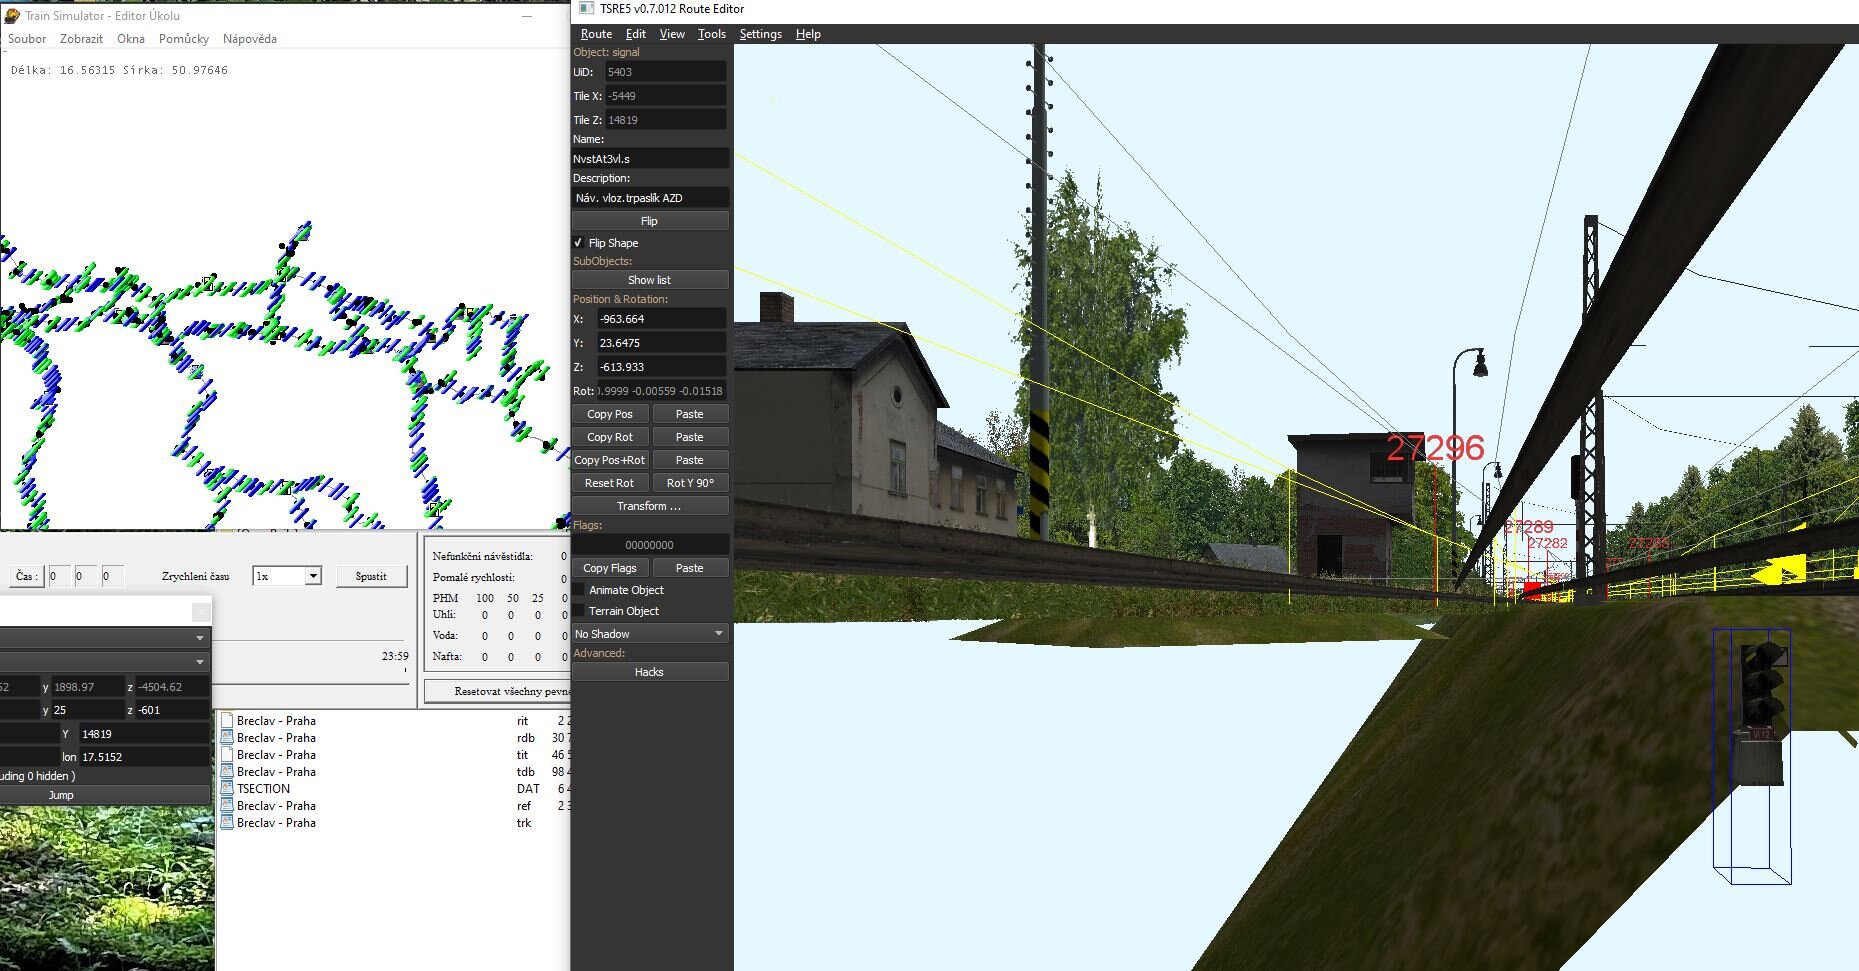Click the Train Simulator title bar icon
The height and width of the screenshot is (971, 1859).
pos(13,16)
